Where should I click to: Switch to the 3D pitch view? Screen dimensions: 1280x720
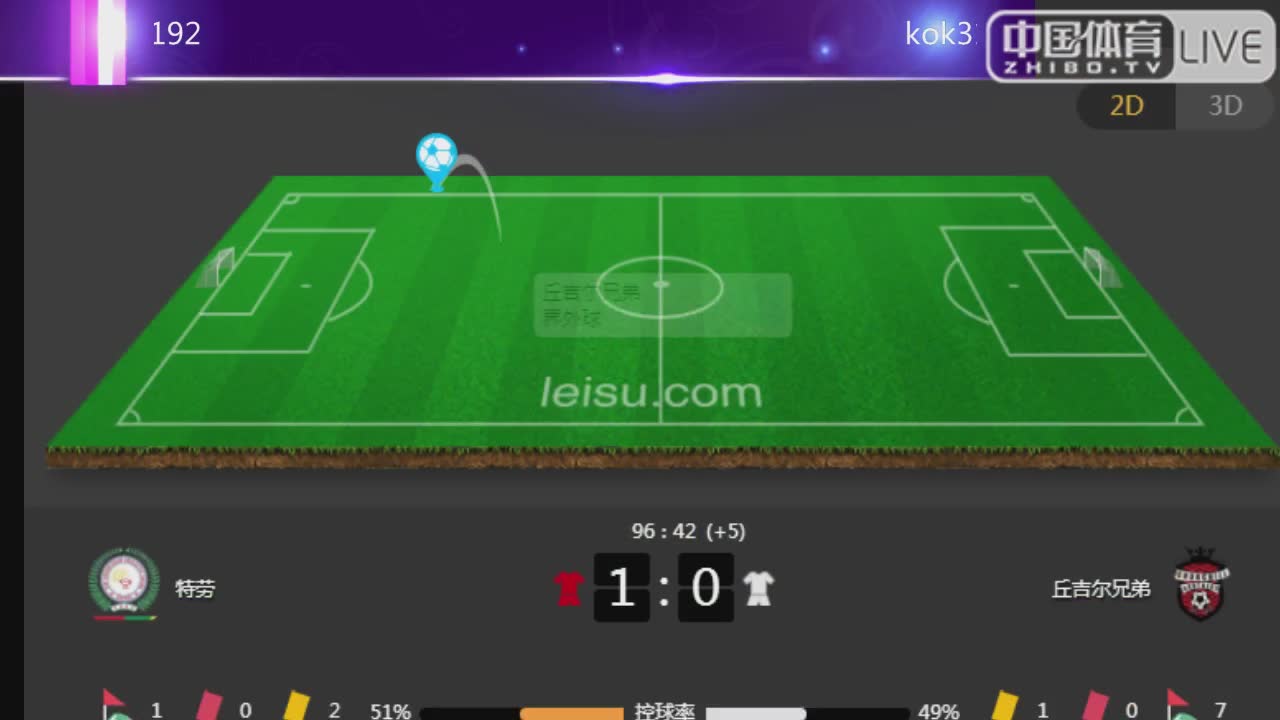click(1225, 105)
